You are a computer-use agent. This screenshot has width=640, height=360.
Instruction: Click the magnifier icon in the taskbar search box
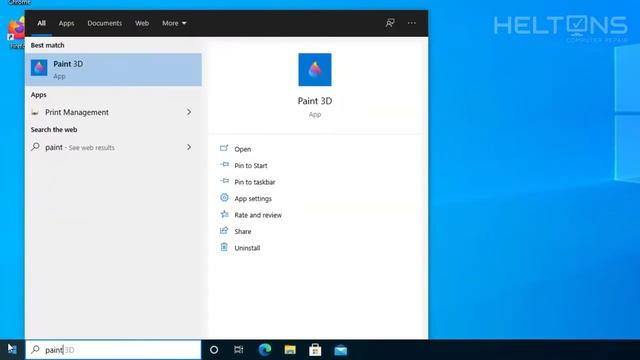[x=36, y=349]
